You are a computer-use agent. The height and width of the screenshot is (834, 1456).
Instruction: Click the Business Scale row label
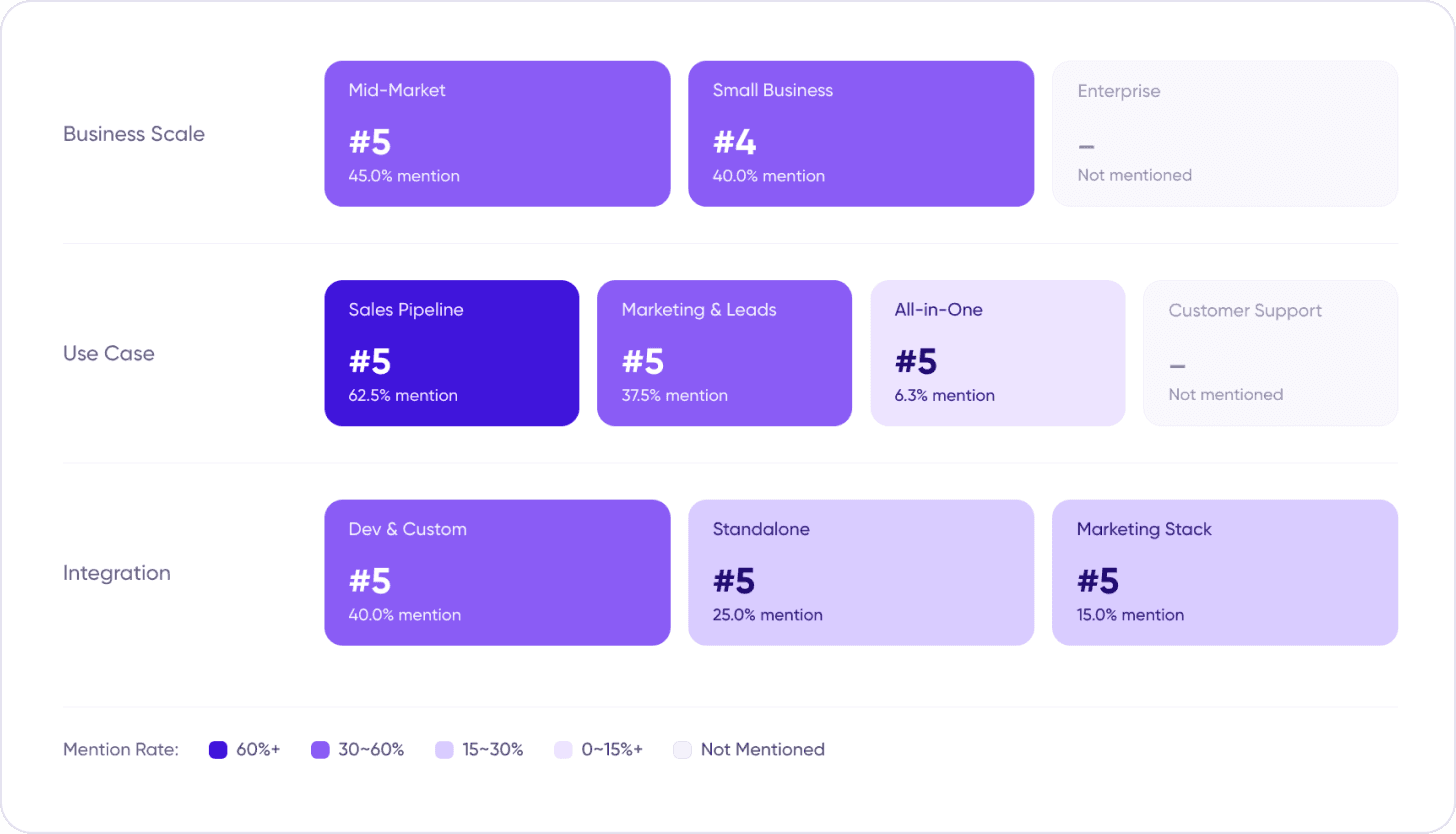coord(134,134)
